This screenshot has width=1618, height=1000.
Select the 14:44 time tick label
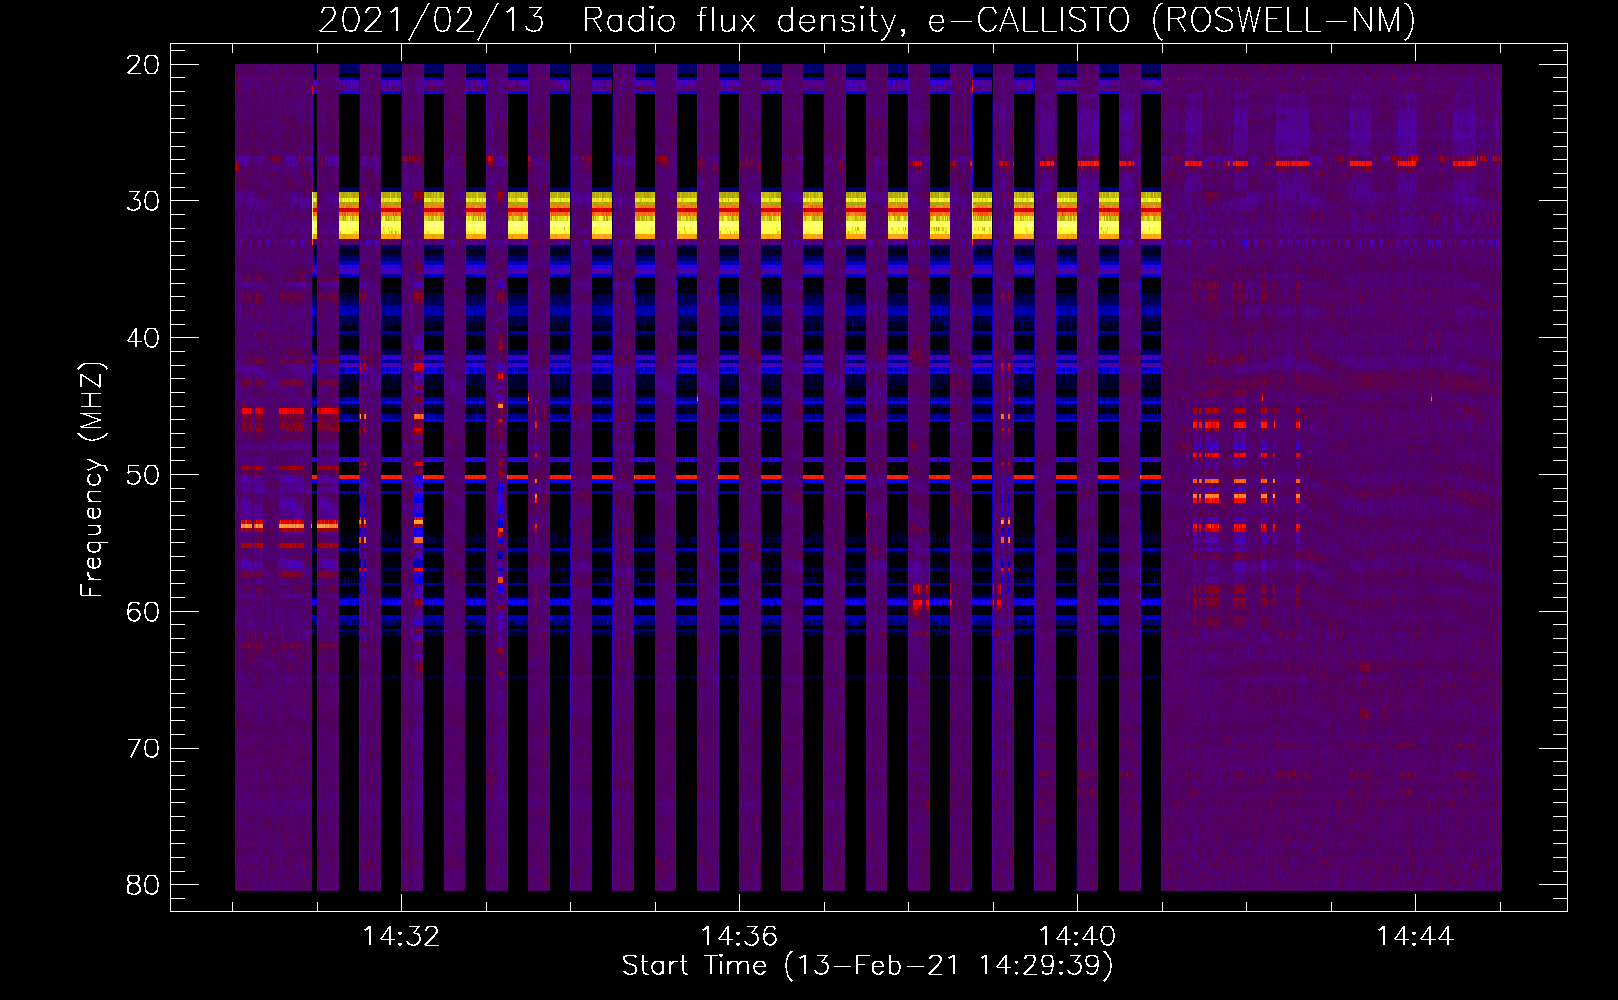click(x=1415, y=937)
